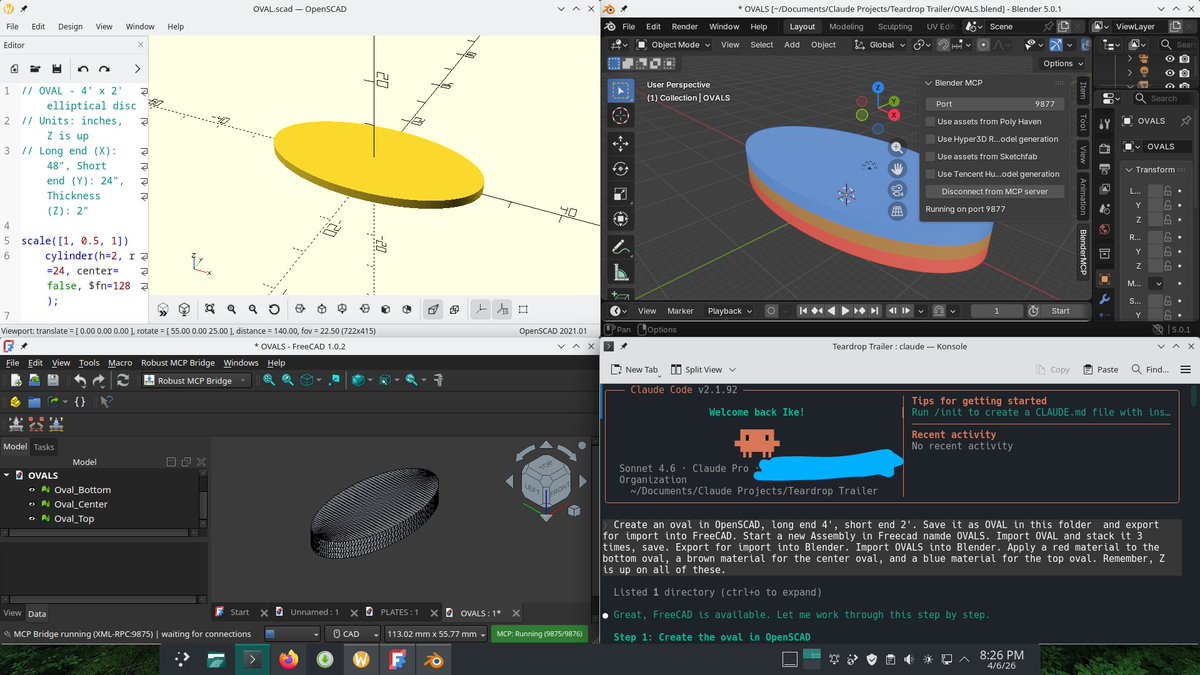Toggle Blender camera view gizmo

[x=898, y=189]
